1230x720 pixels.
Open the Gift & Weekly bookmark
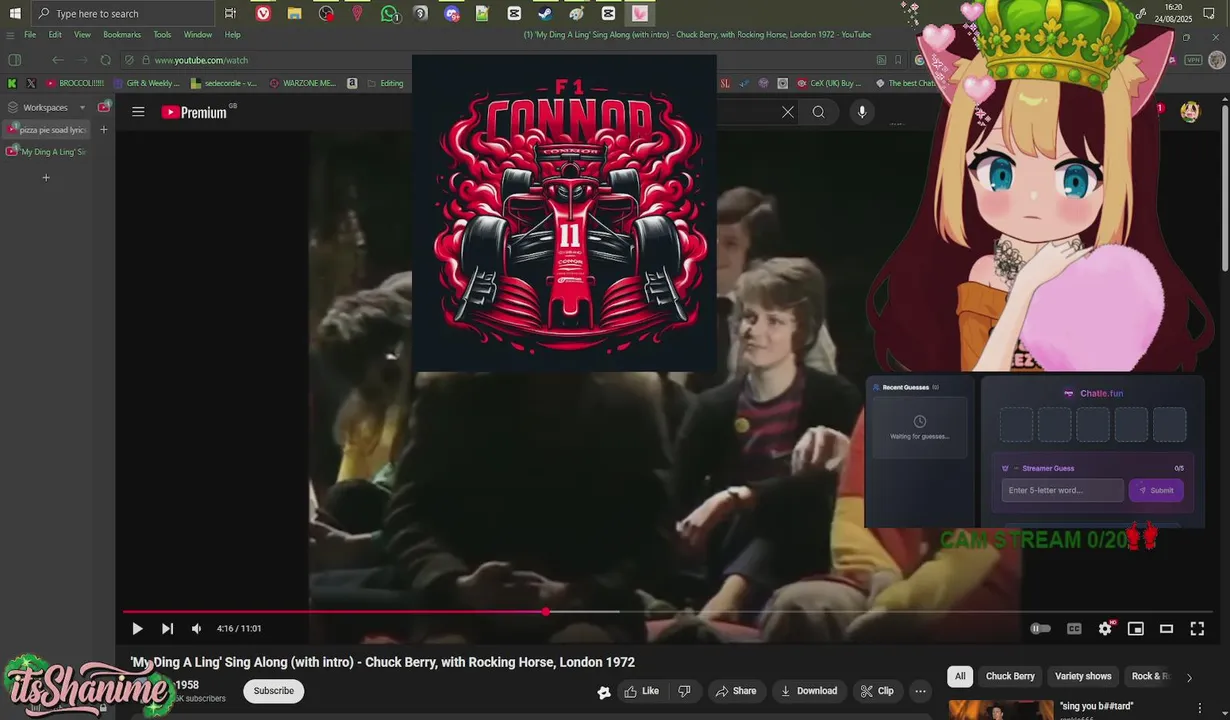coord(147,83)
